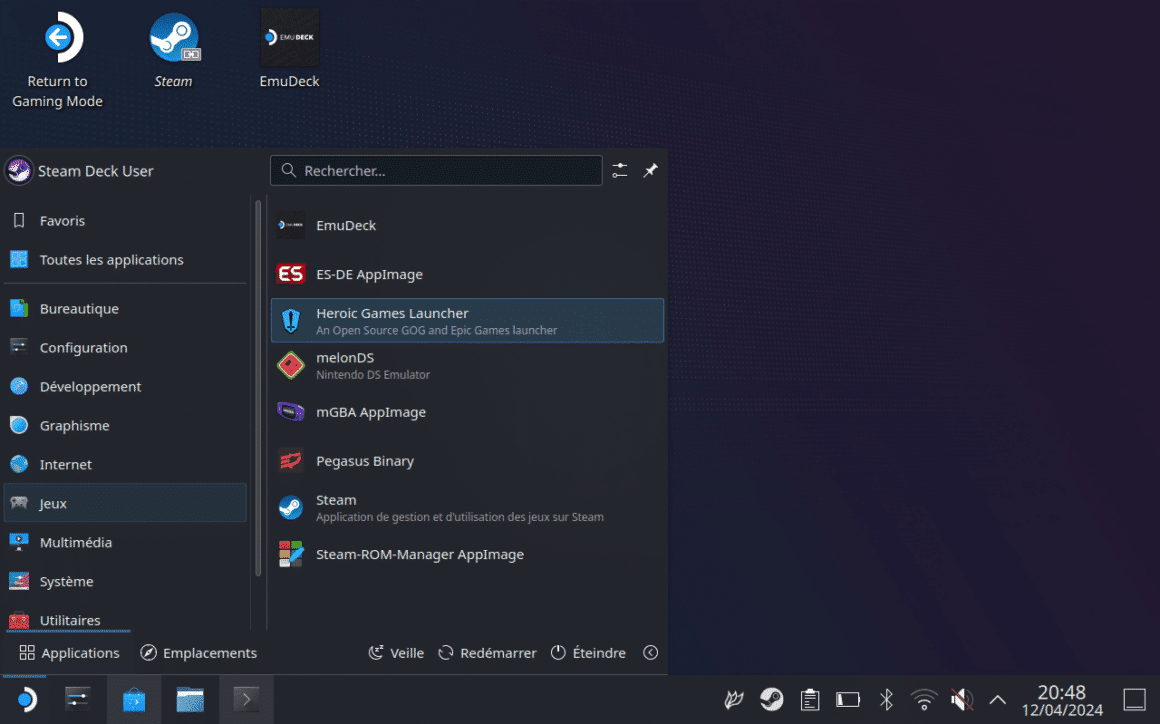The height and width of the screenshot is (724, 1160).
Task: Click the Rechercher search field
Action: click(x=436, y=171)
